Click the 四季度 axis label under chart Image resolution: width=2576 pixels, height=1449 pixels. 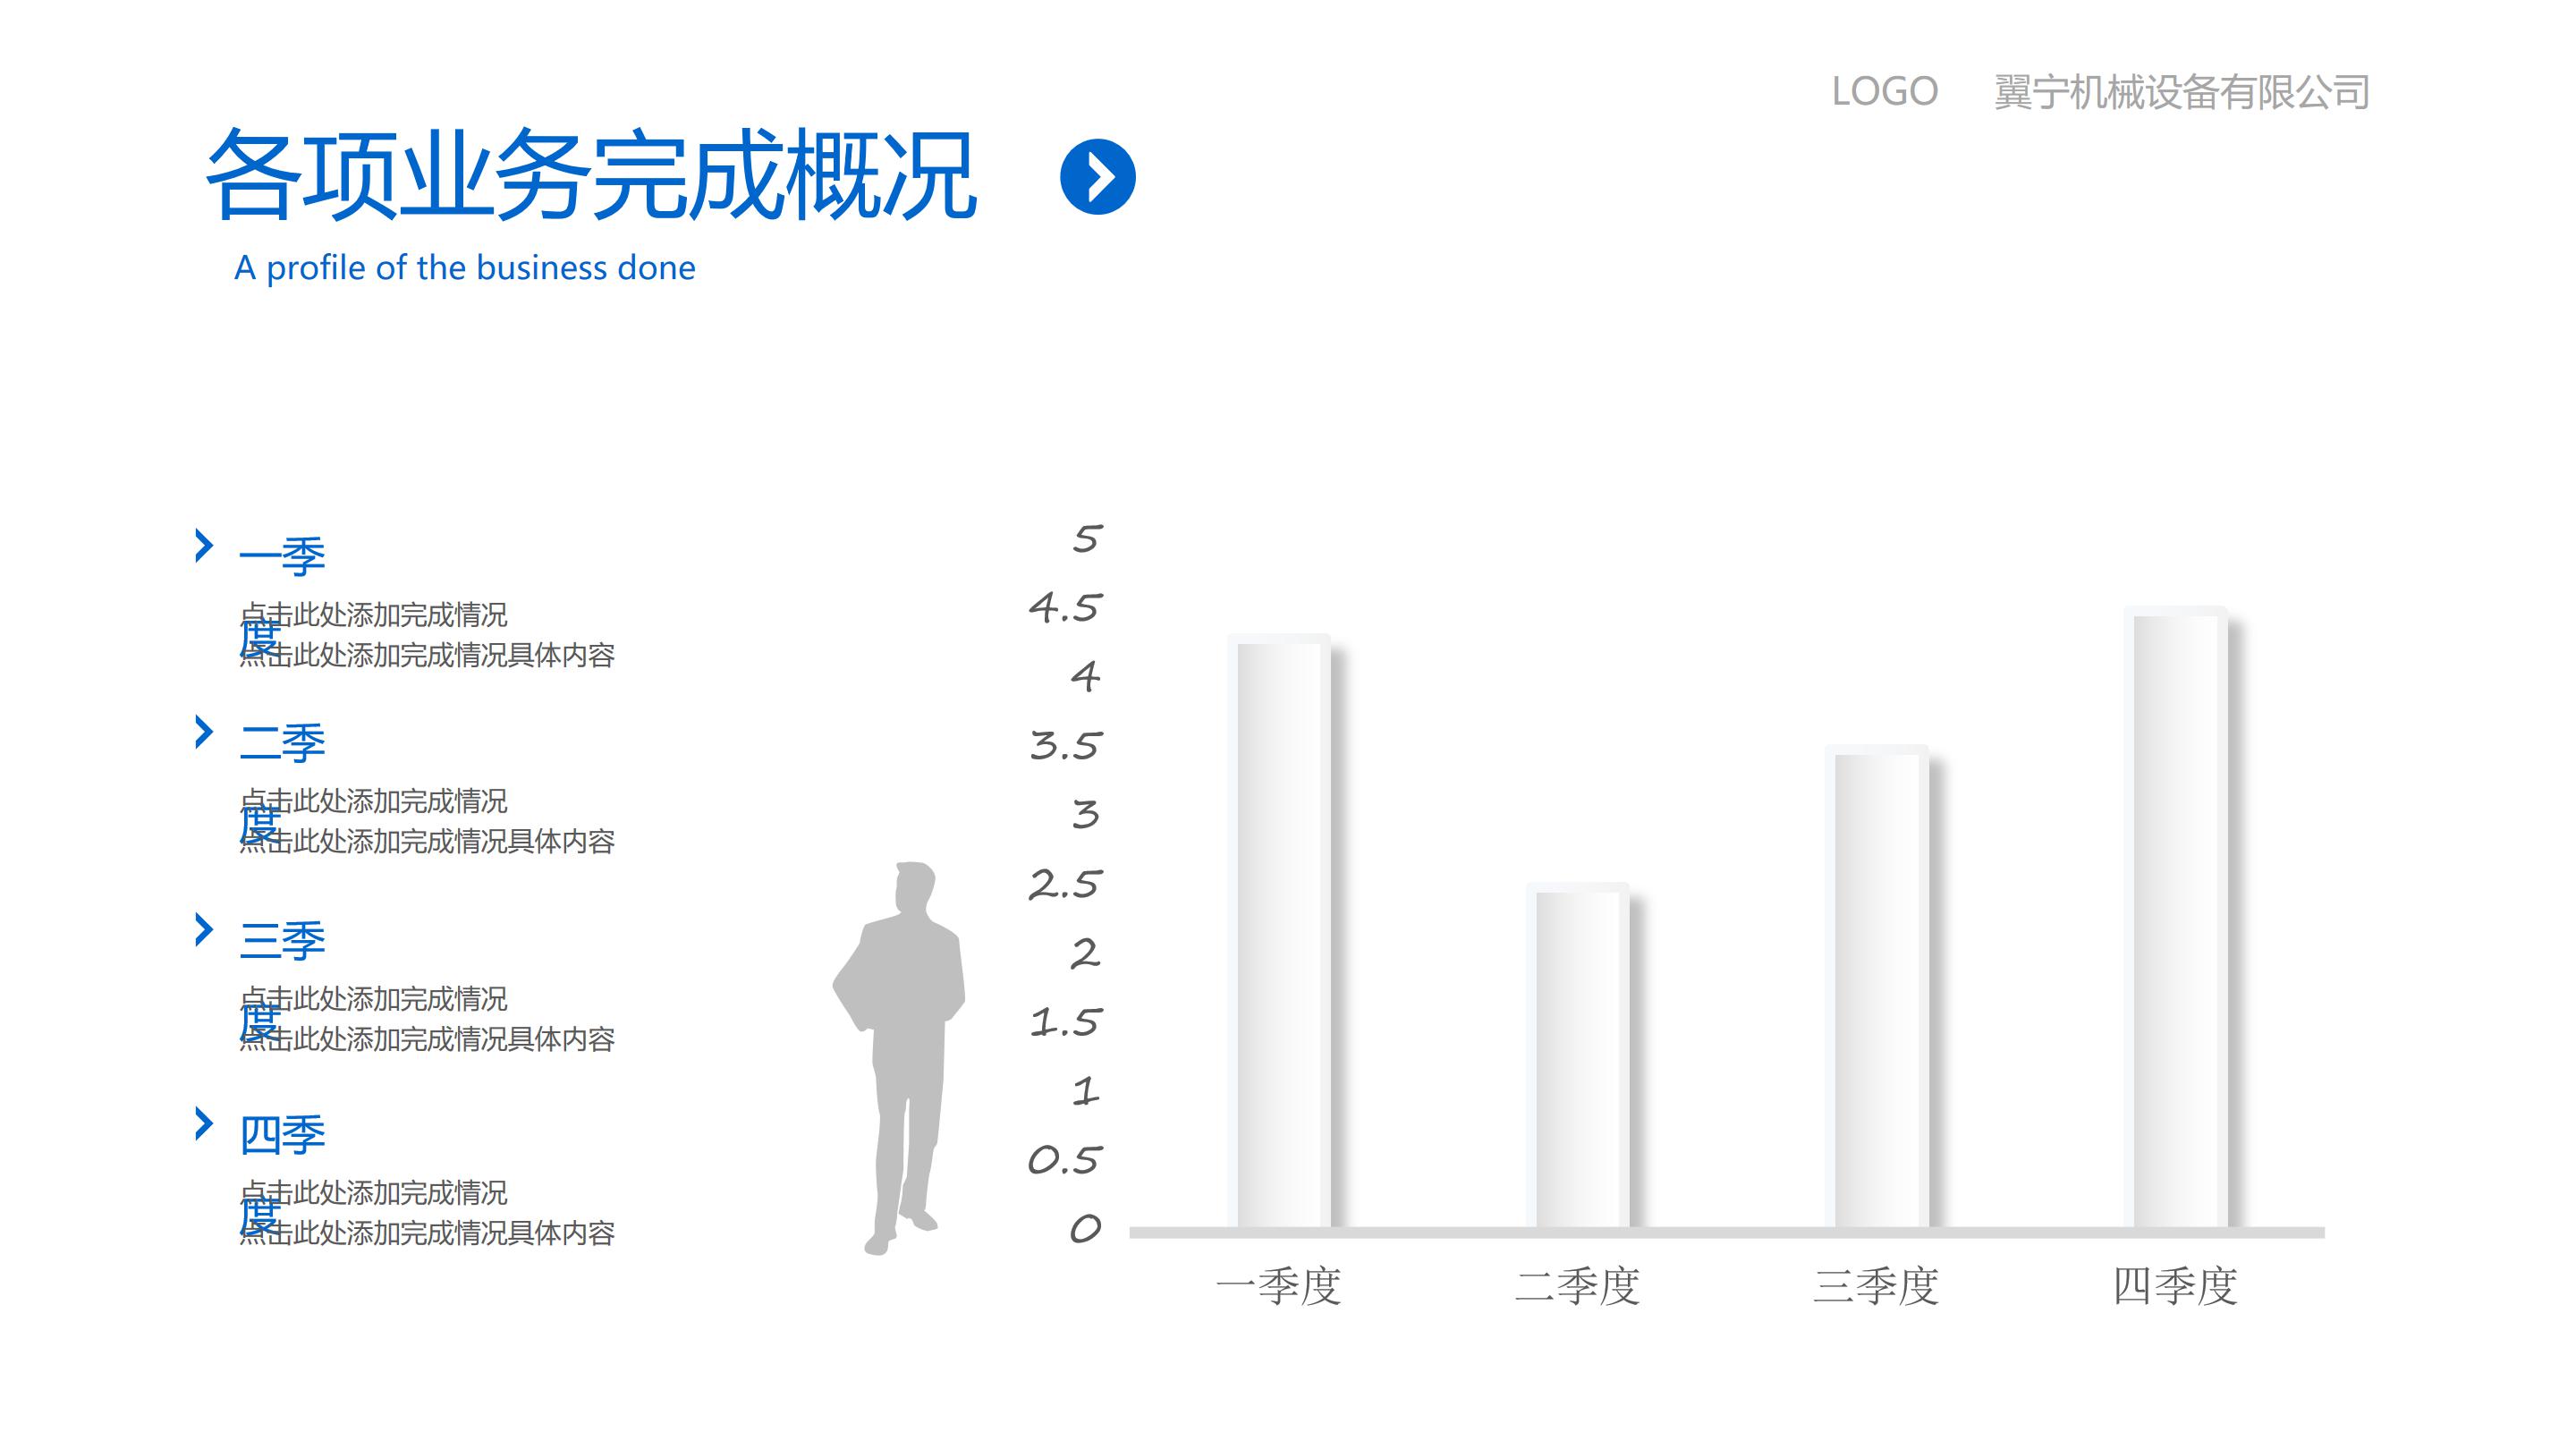(2175, 1286)
